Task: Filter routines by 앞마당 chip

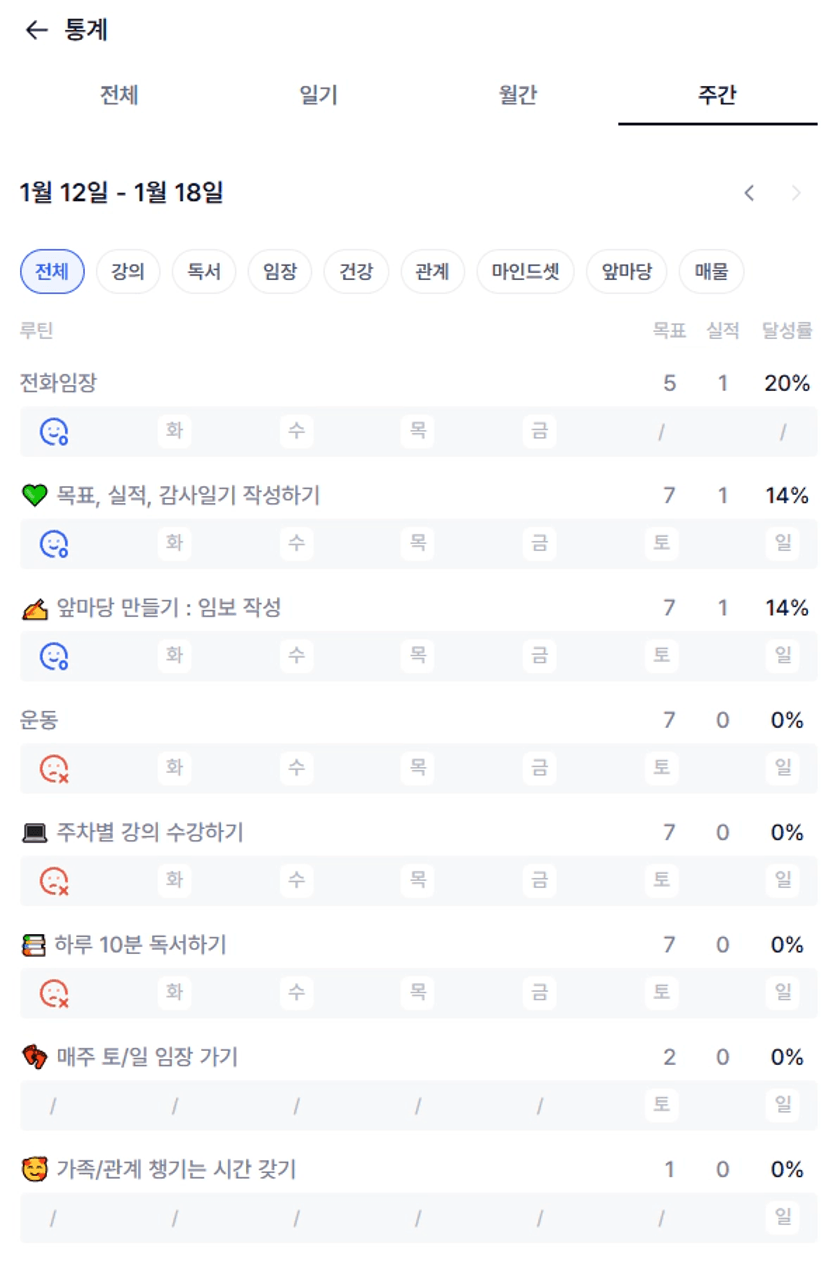Action: (626, 271)
